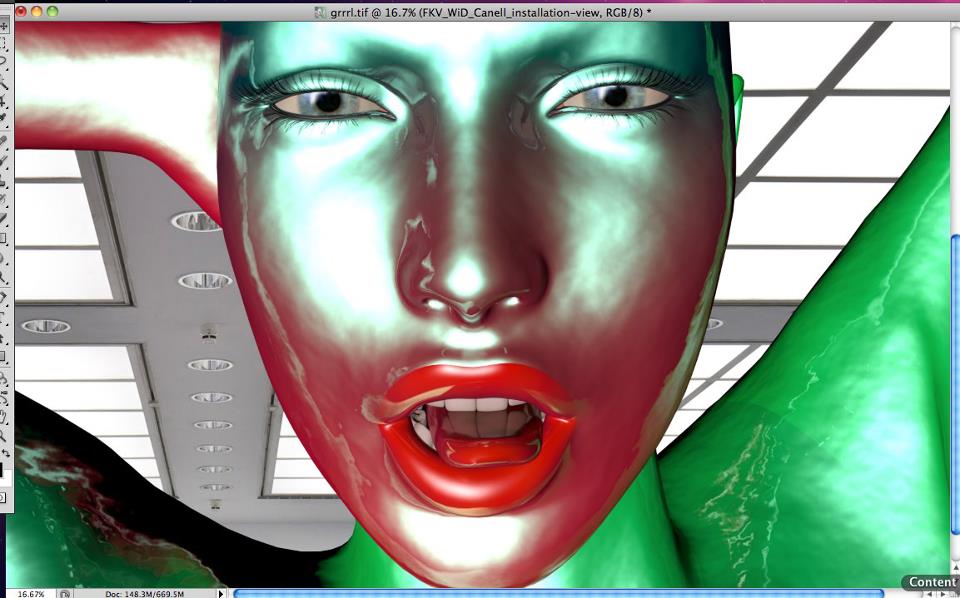Click the Content button
The image size is (960, 598).
pyautogui.click(x=932, y=582)
